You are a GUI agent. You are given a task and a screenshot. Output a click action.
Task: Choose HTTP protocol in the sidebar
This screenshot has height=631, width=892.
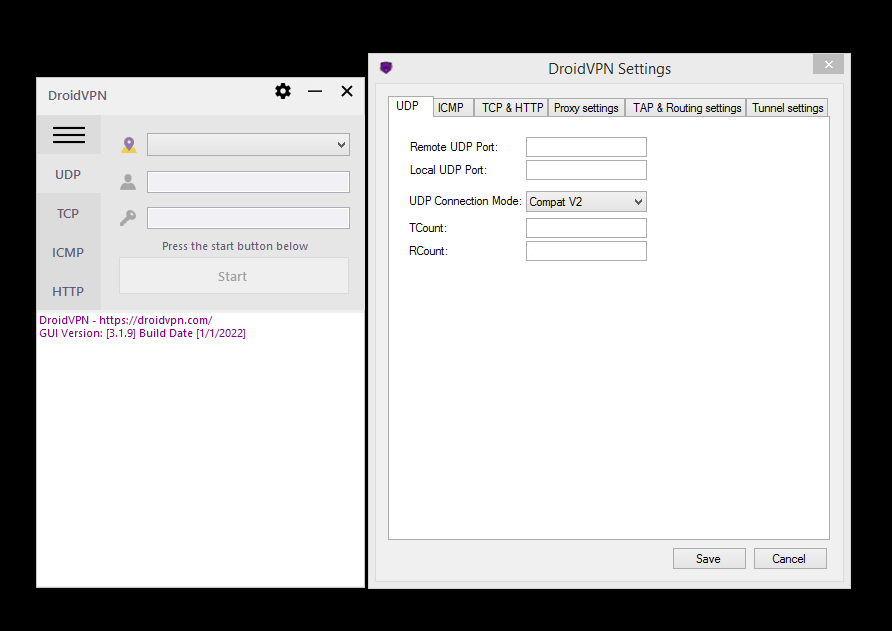pyautogui.click(x=68, y=291)
